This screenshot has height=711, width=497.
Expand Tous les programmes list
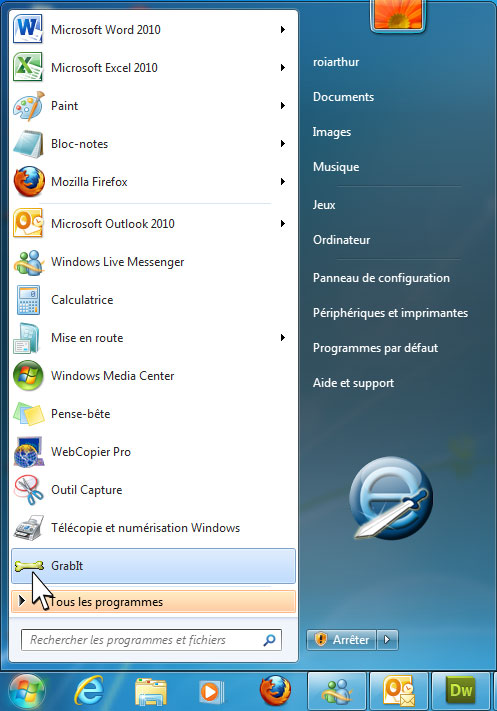tap(153, 602)
